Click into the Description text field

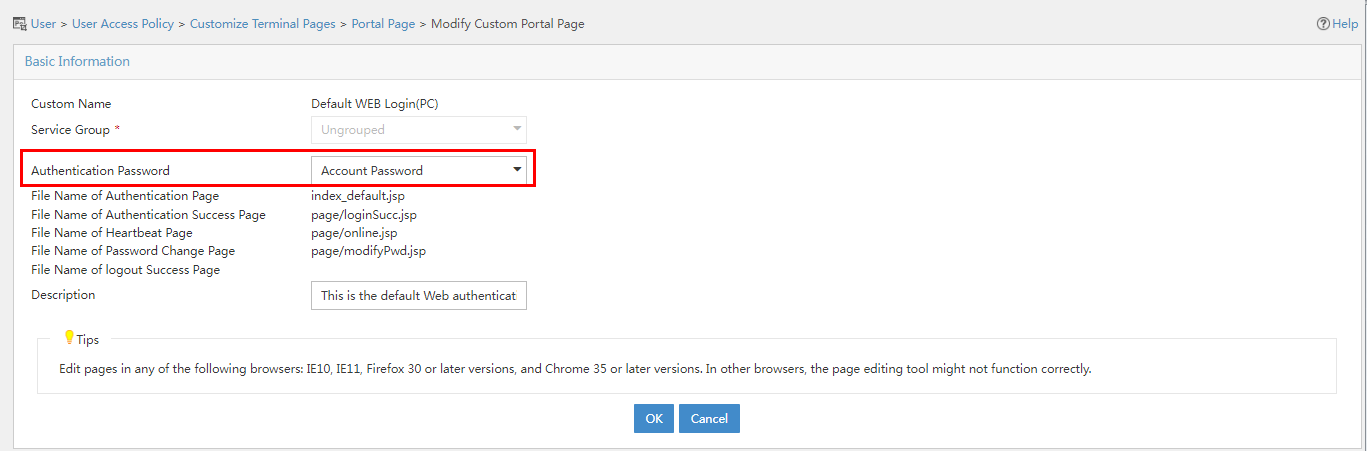coord(419,296)
